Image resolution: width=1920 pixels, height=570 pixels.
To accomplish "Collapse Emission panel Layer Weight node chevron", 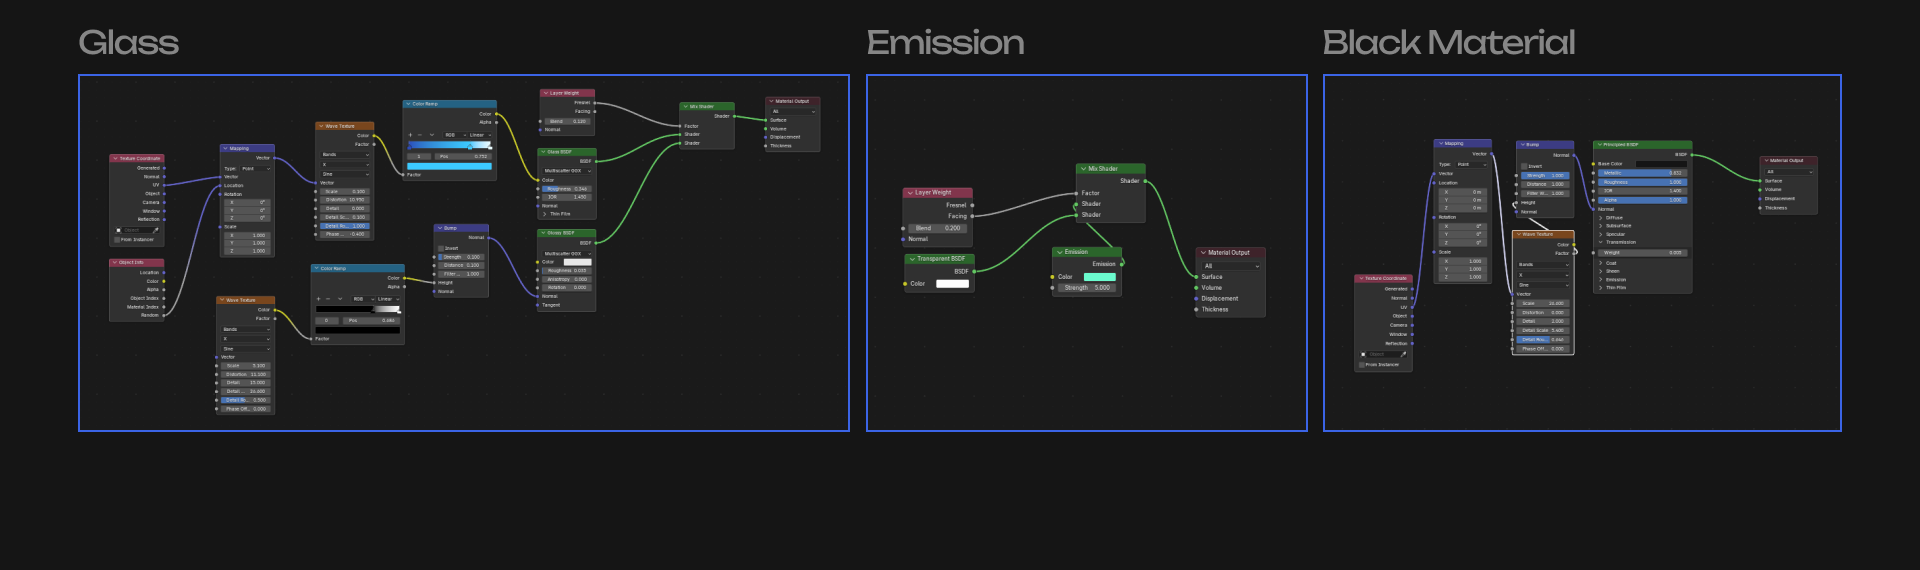I will (x=910, y=193).
